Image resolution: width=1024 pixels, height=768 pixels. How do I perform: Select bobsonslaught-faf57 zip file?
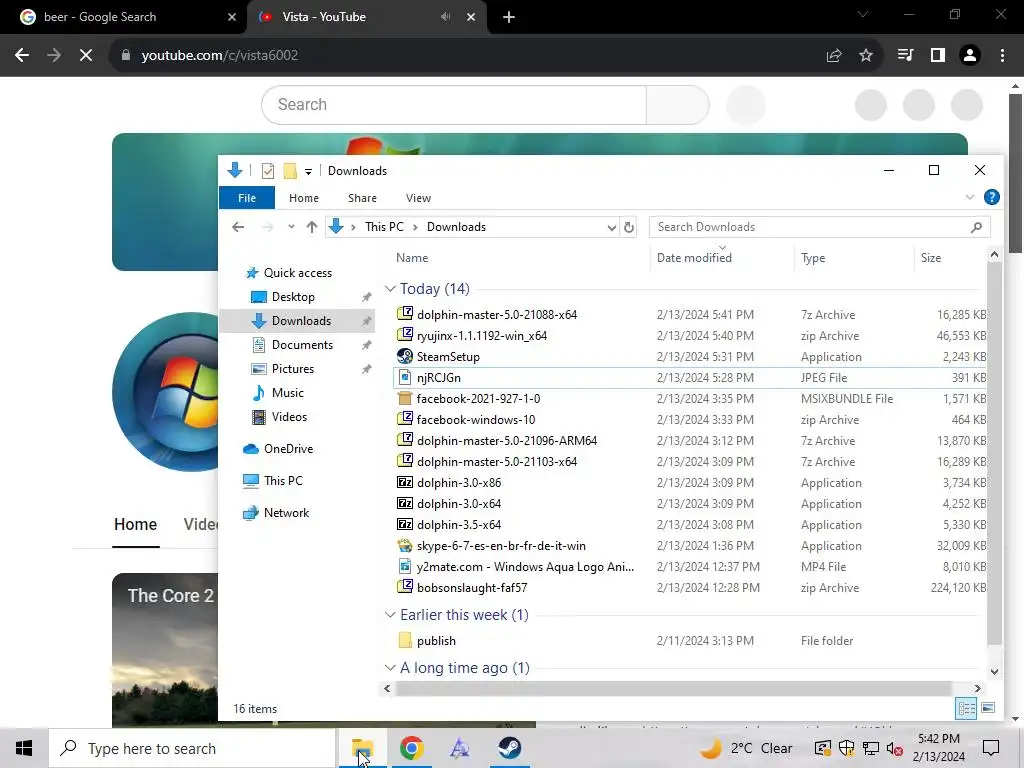coord(472,588)
